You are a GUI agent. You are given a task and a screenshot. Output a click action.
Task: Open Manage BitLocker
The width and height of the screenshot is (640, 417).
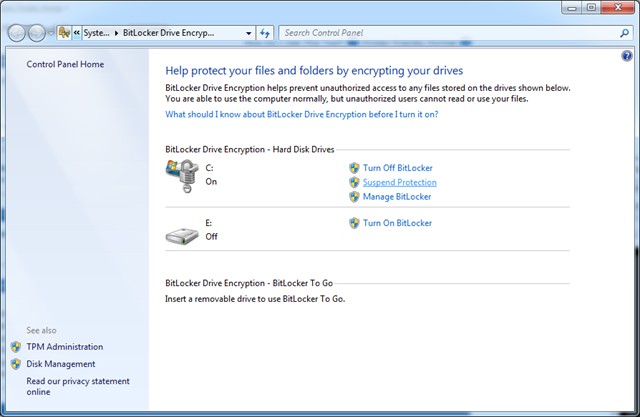pos(397,197)
